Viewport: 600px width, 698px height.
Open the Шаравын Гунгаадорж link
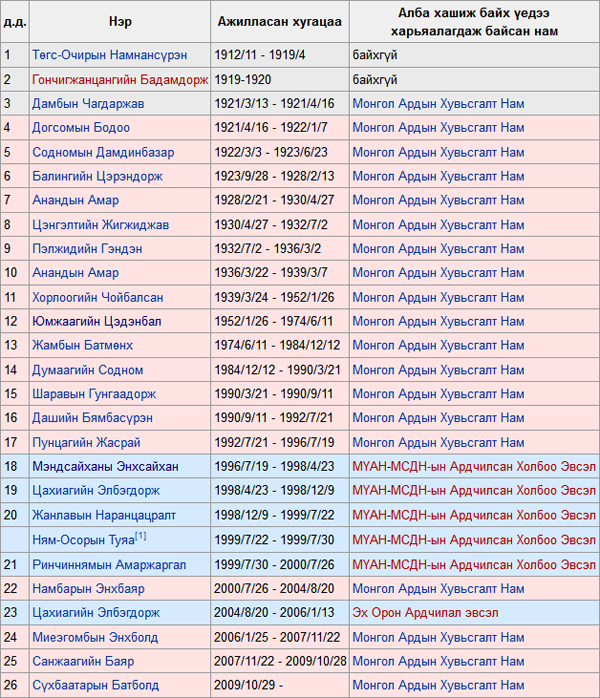point(94,394)
